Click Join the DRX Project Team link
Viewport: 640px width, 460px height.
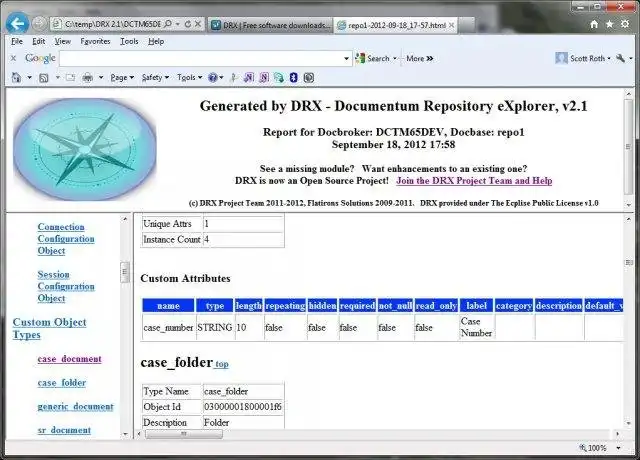pyautogui.click(x=474, y=181)
